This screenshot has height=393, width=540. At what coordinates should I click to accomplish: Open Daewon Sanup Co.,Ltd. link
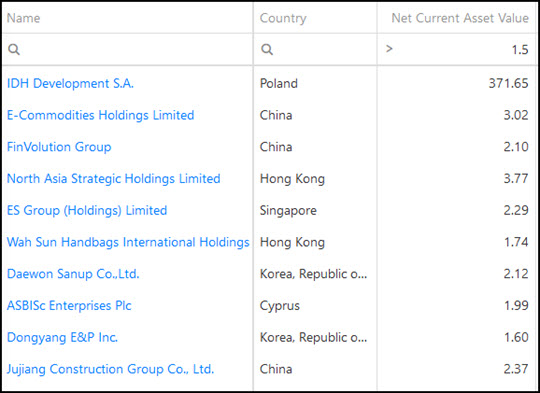pyautogui.click(x=73, y=274)
